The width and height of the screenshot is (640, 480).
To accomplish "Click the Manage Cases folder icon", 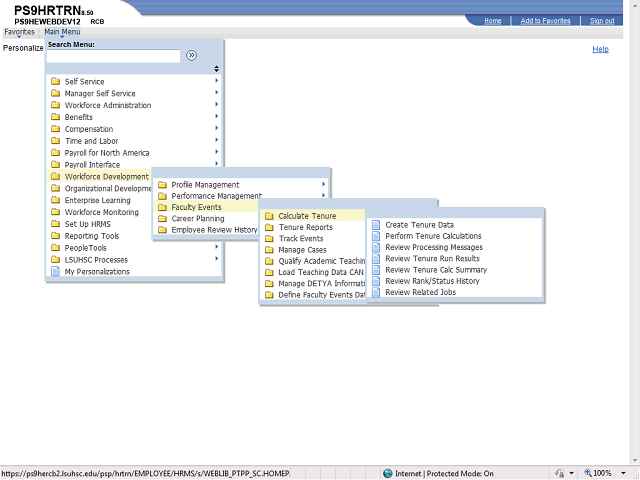I will point(269,249).
